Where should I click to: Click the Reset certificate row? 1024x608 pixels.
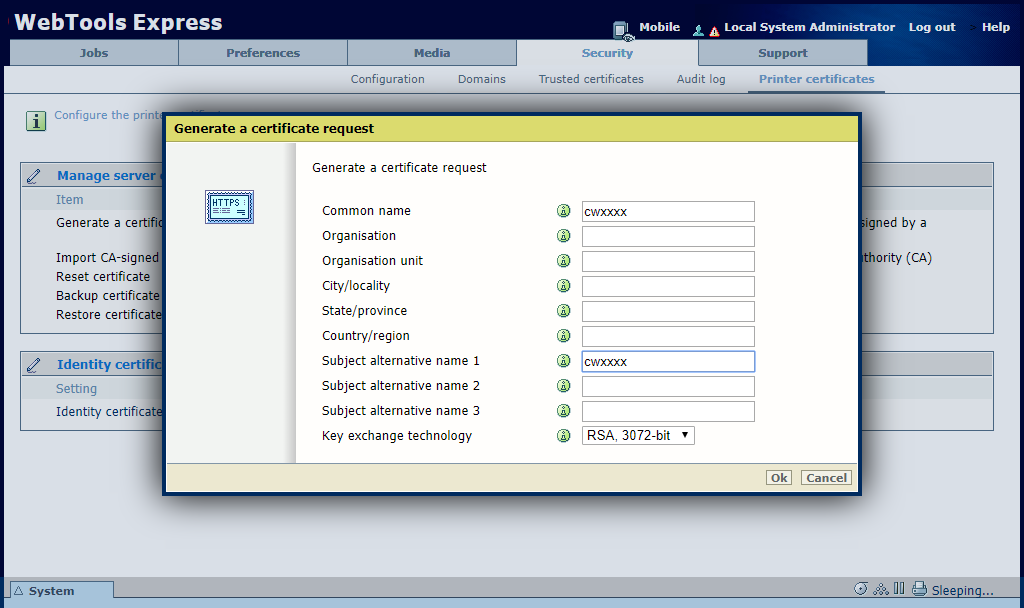pyautogui.click(x=103, y=277)
